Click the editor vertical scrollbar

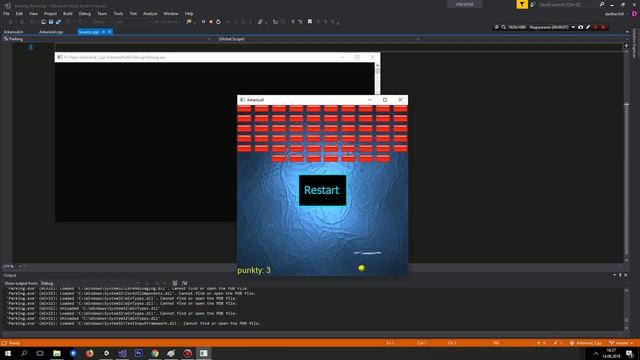[627, 155]
